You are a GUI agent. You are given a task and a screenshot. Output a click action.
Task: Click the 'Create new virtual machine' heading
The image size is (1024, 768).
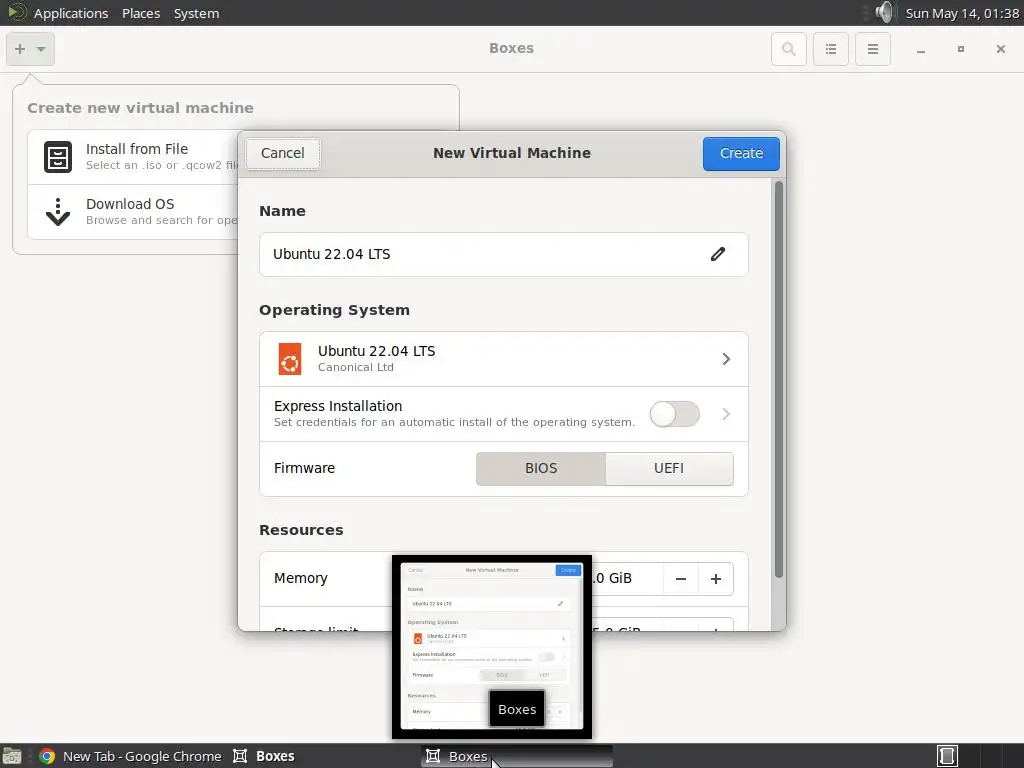coord(140,108)
